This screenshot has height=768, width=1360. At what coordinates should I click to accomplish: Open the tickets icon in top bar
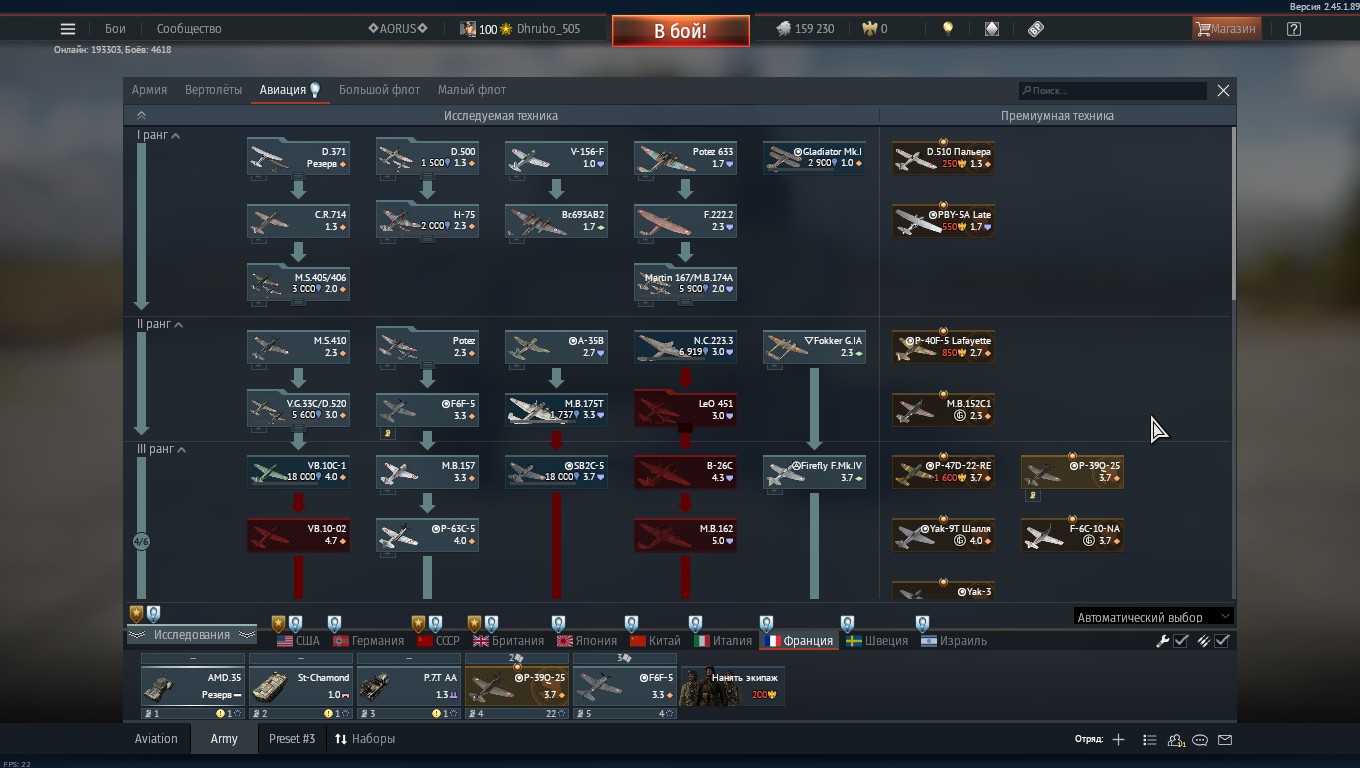pyautogui.click(x=1036, y=29)
